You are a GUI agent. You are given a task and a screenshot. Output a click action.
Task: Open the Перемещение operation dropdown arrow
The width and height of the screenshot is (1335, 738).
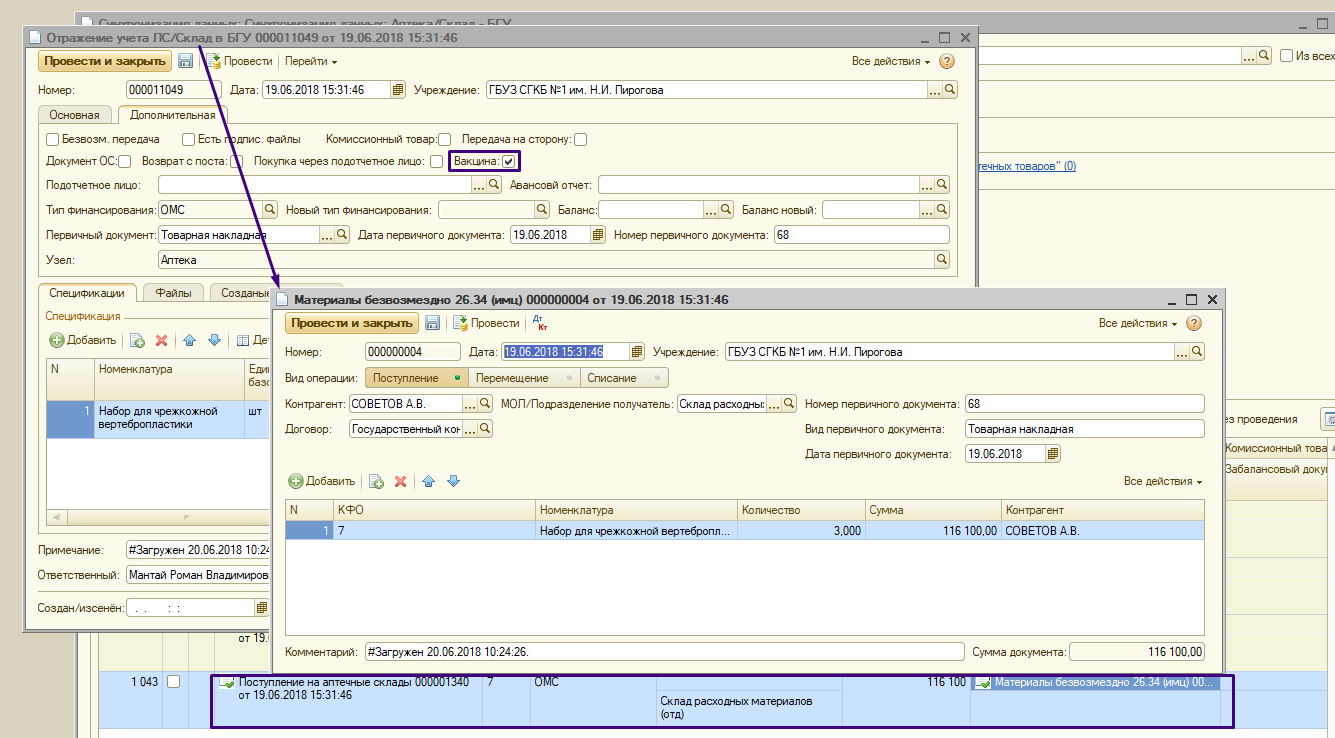[569, 378]
